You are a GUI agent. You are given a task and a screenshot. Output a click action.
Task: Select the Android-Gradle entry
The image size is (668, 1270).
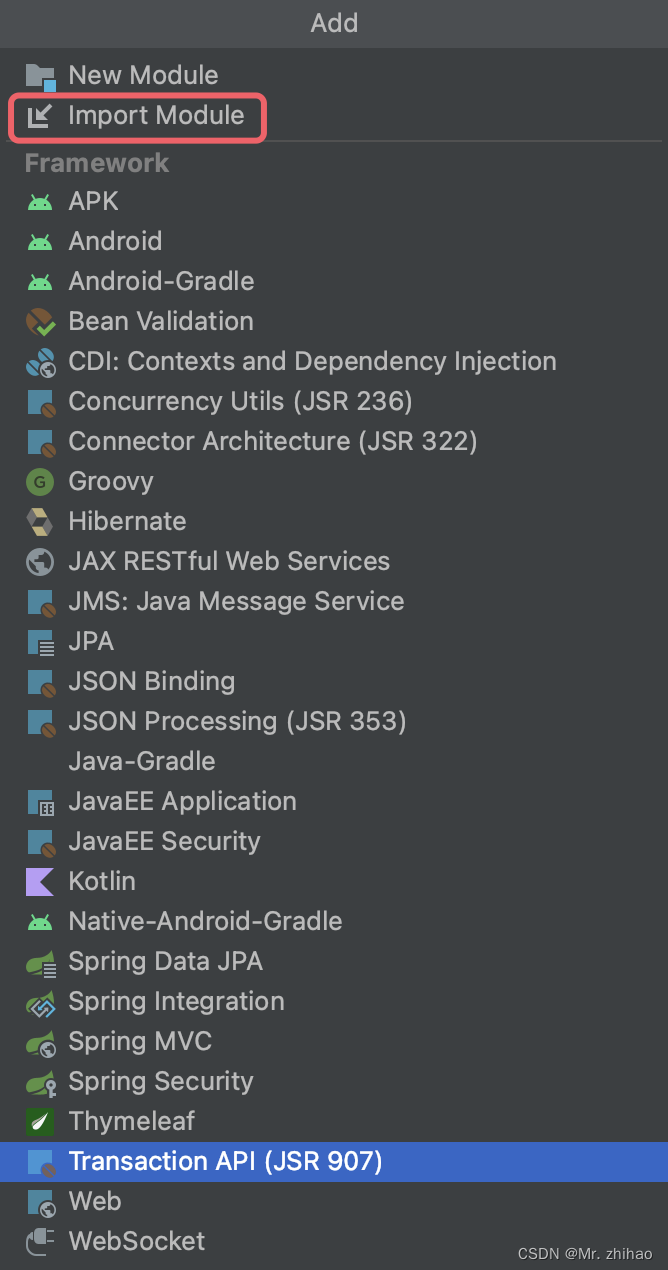(160, 281)
